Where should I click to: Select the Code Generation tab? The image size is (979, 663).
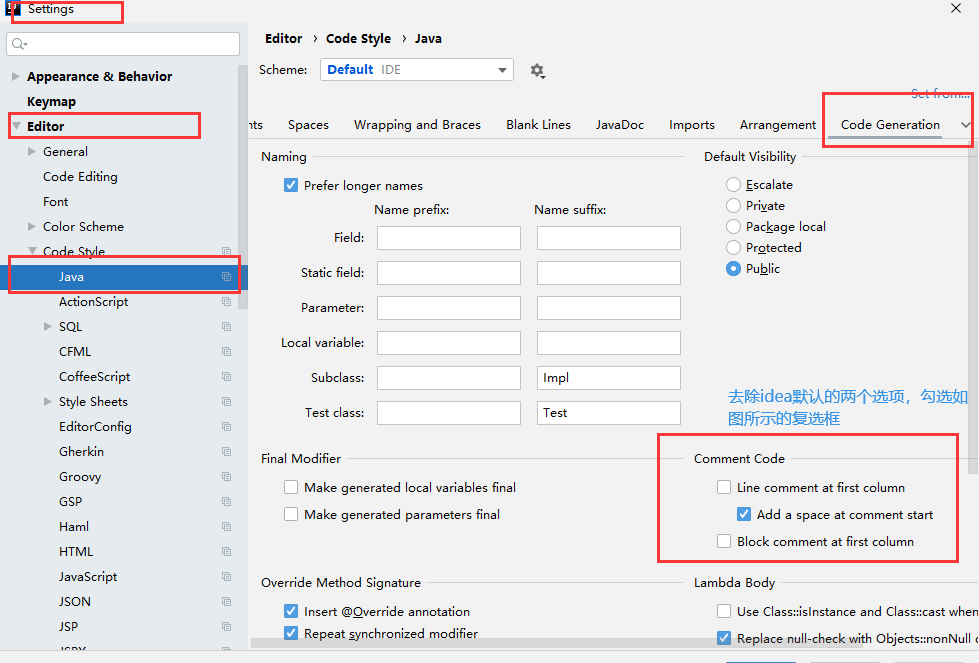pos(890,125)
